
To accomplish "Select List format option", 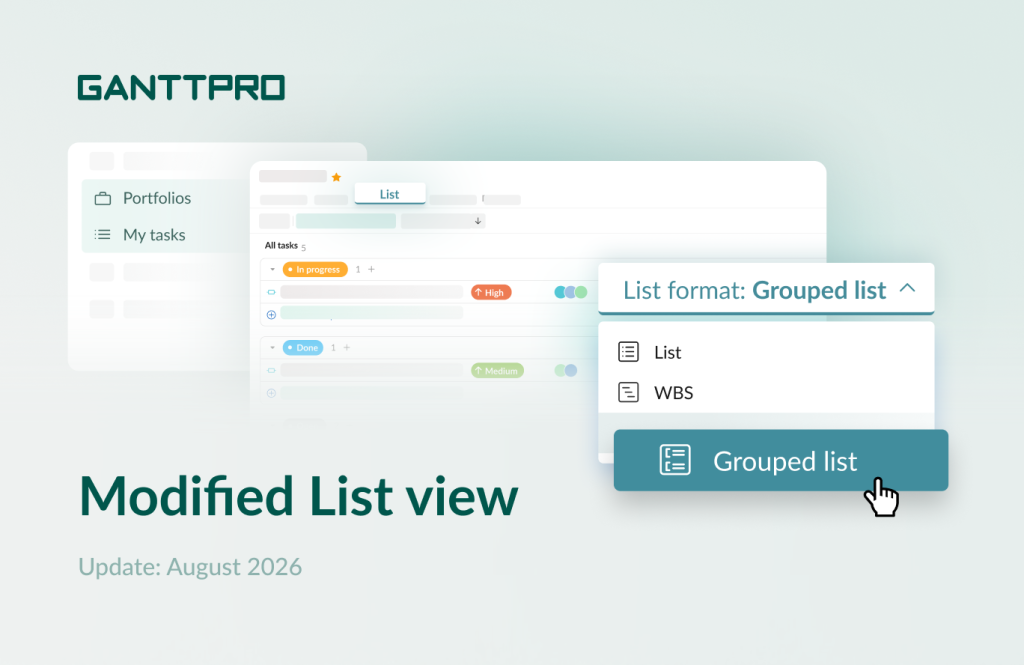I will coord(766,352).
